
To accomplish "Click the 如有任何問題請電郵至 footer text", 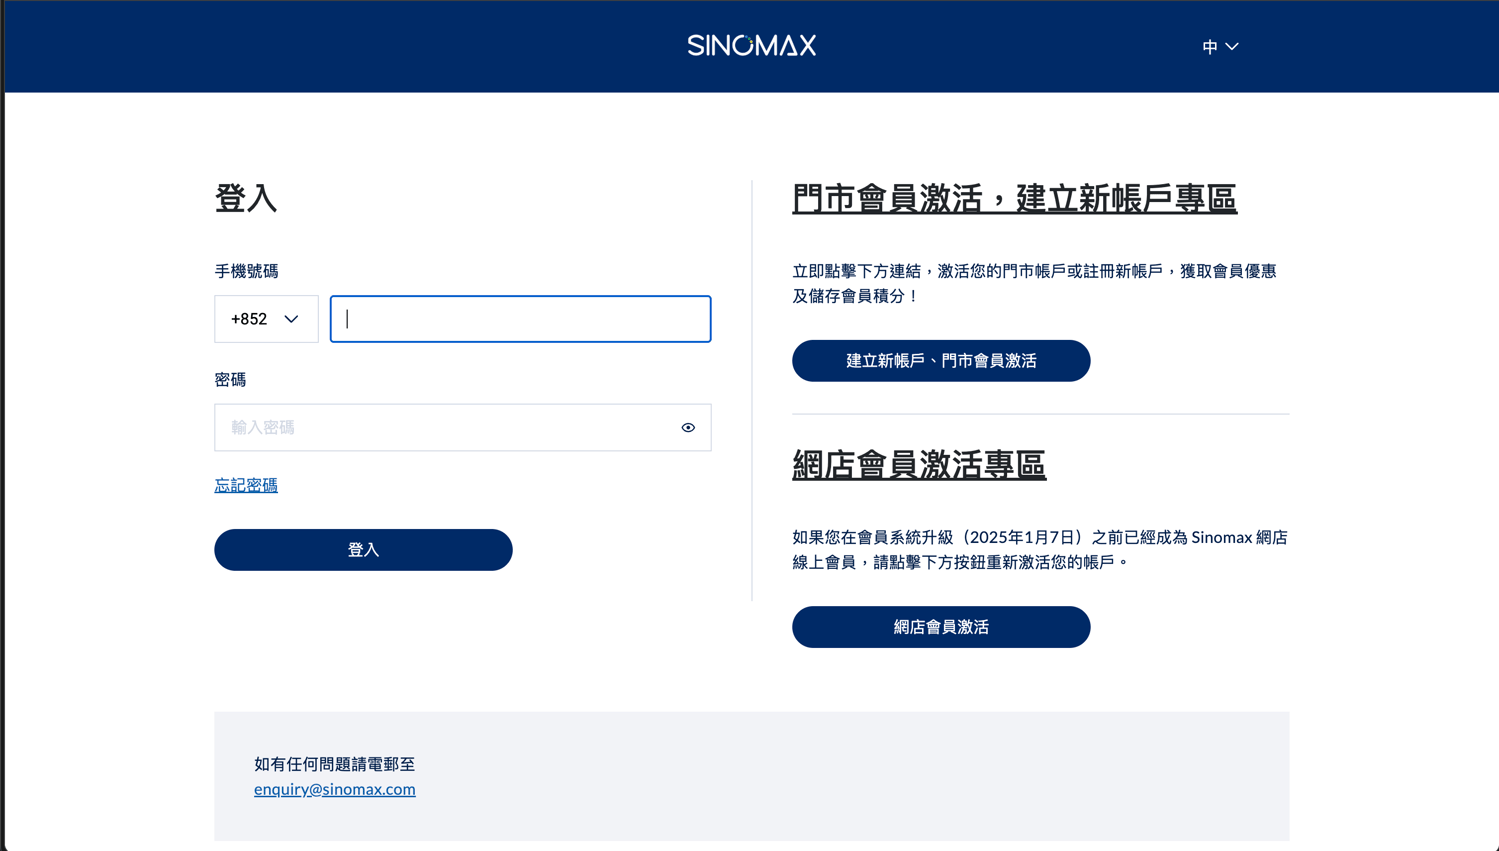I will [334, 764].
